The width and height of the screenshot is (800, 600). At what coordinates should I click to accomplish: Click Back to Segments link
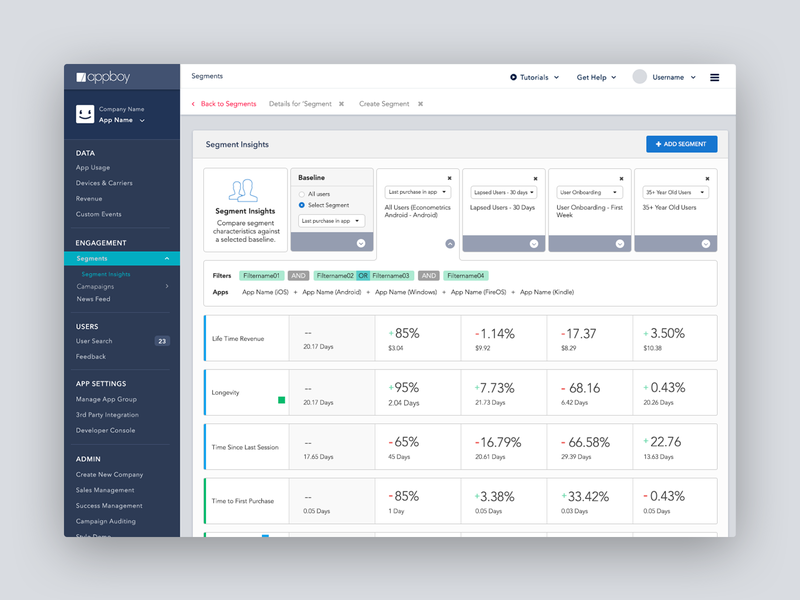pos(228,104)
